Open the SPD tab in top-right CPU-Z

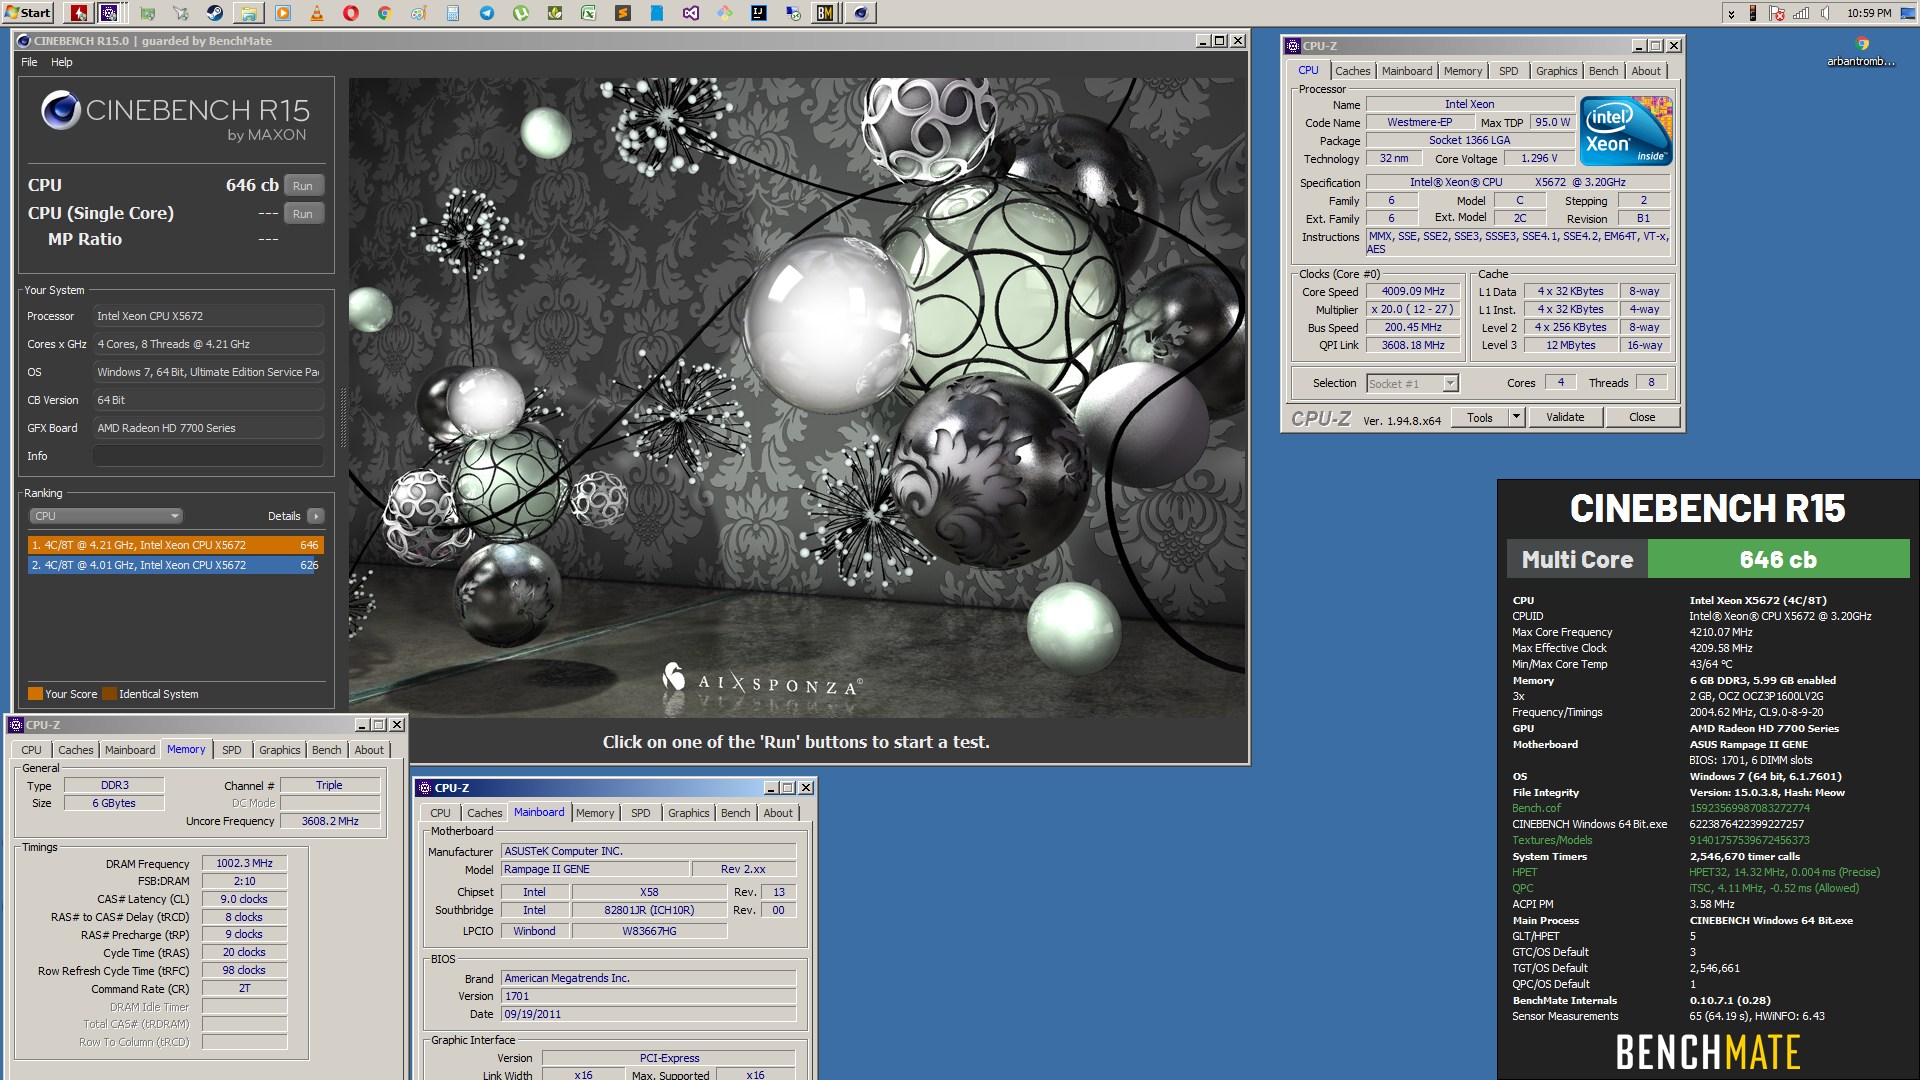pyautogui.click(x=1508, y=71)
